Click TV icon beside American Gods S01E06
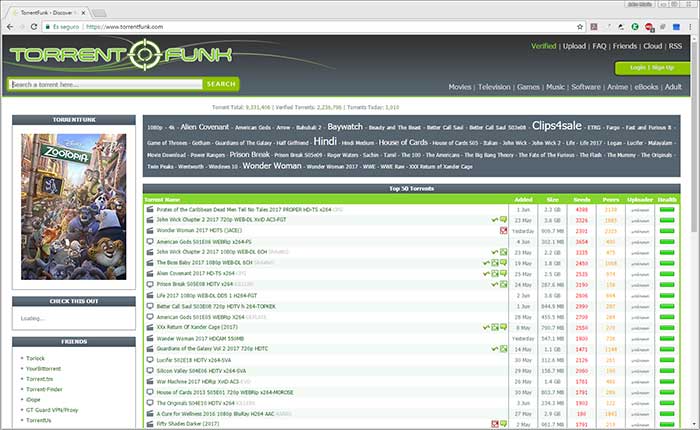Screen dimensions: 700x430 [x=150, y=242]
